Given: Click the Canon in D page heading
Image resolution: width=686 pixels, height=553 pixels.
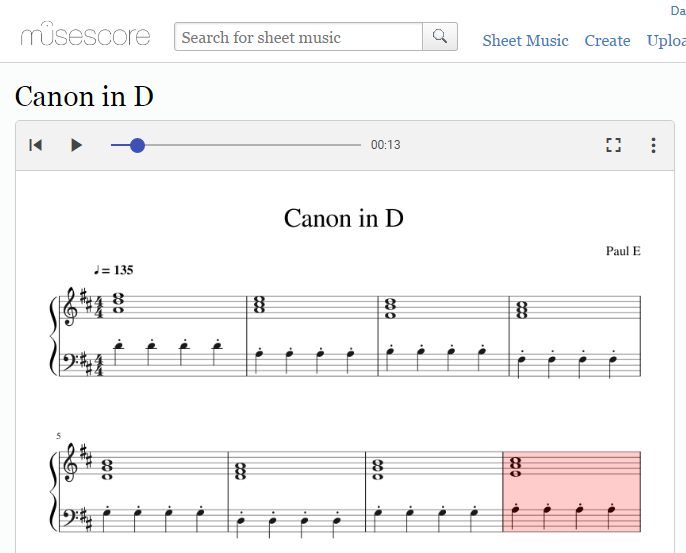Looking at the screenshot, I should (84, 96).
